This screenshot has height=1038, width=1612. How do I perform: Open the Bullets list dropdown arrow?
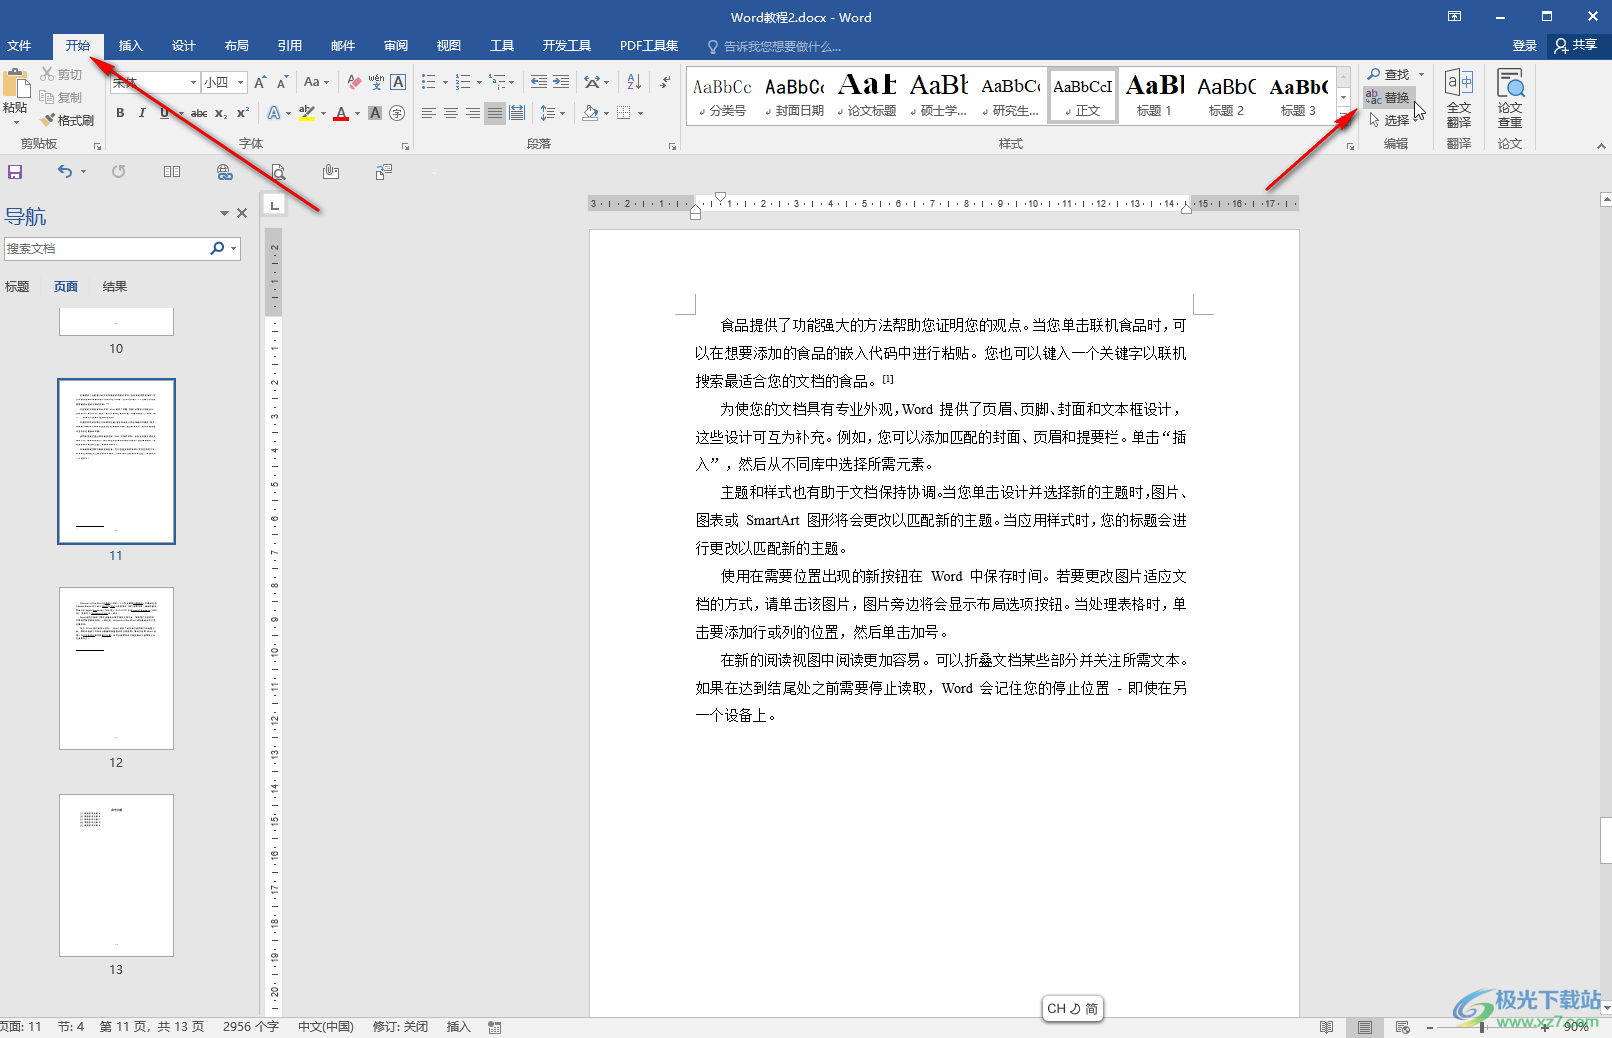(445, 82)
